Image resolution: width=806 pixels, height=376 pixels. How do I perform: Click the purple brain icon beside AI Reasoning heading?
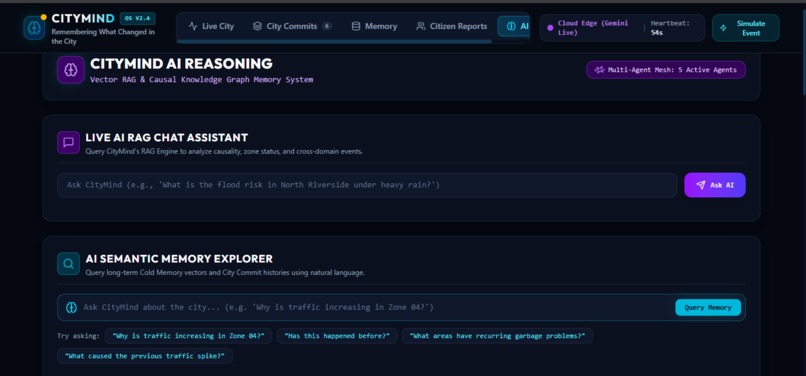[x=71, y=70]
